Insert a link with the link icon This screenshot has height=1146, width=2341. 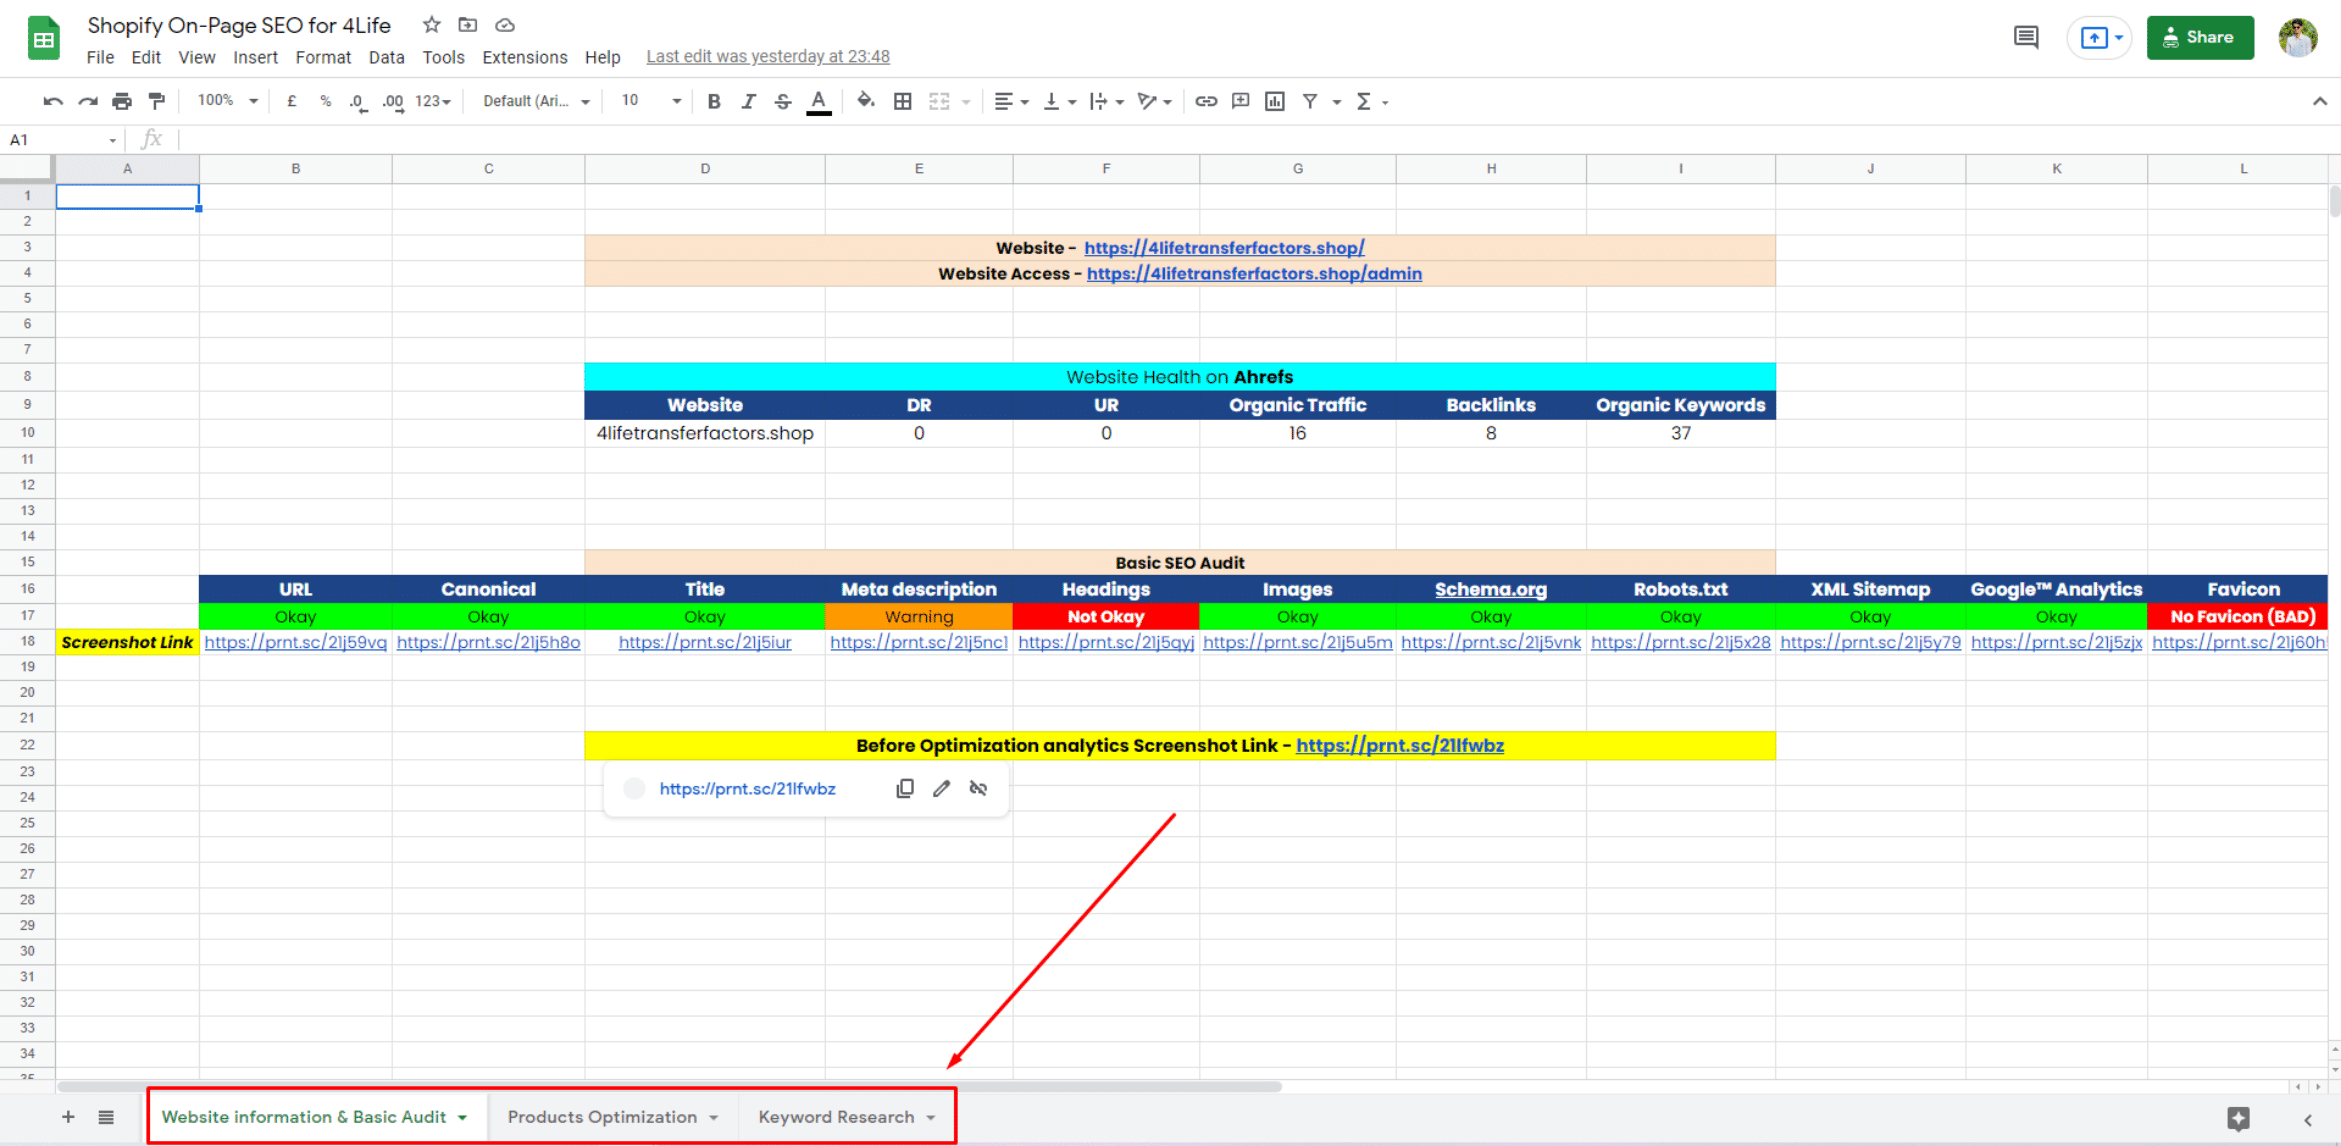[1205, 100]
